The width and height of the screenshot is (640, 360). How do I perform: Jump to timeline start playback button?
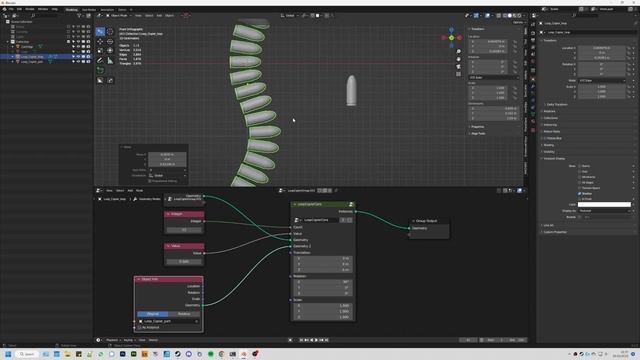point(302,340)
